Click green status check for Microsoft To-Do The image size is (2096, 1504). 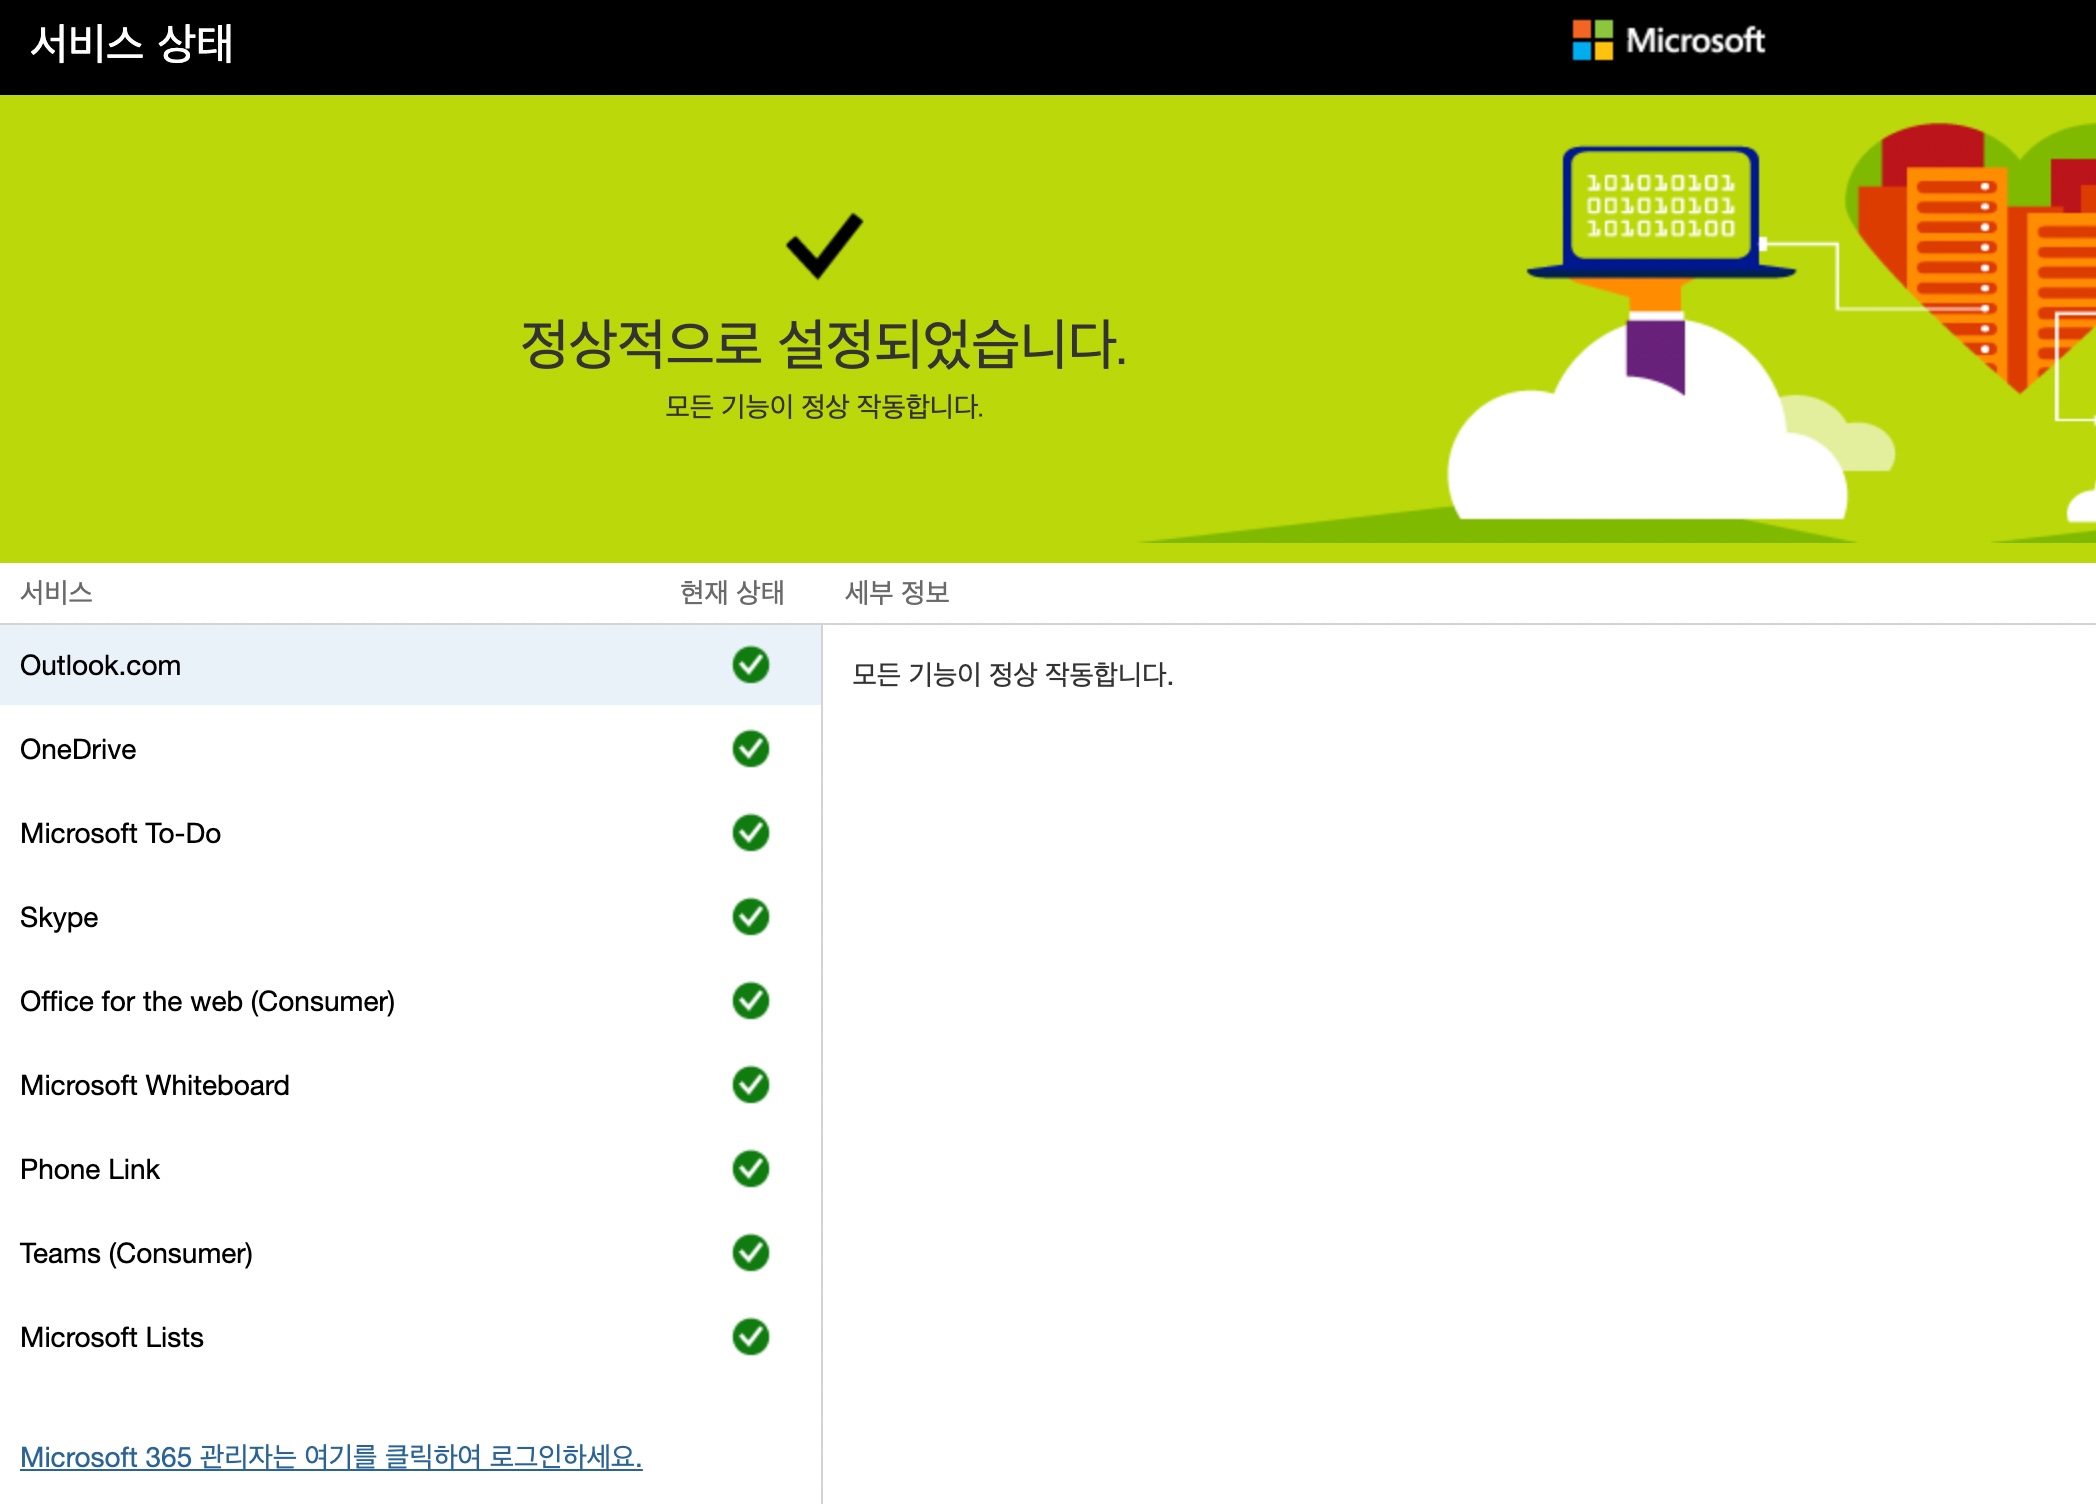[751, 833]
